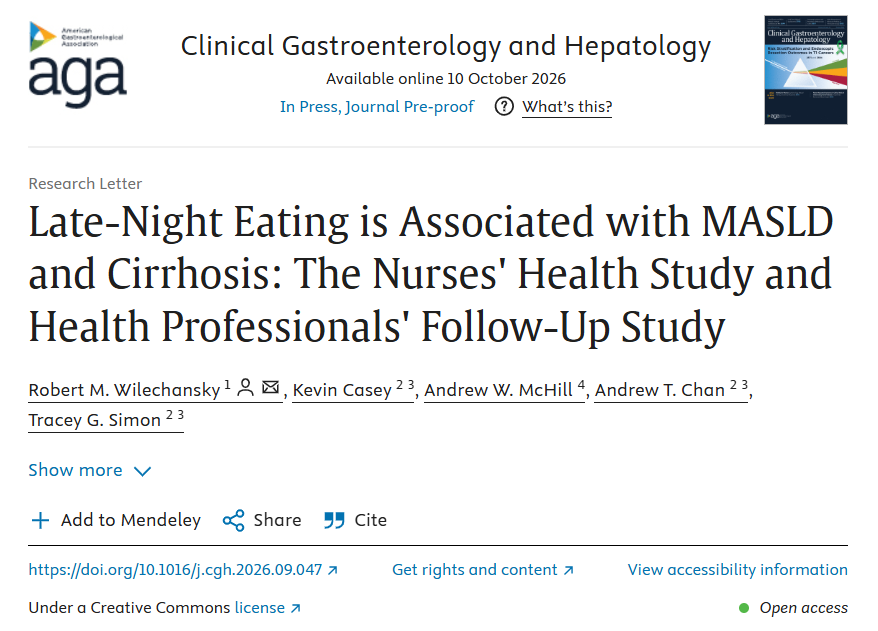
Task: Open the Clinical Gastroenterology and Hepatology journal title
Action: pos(446,46)
